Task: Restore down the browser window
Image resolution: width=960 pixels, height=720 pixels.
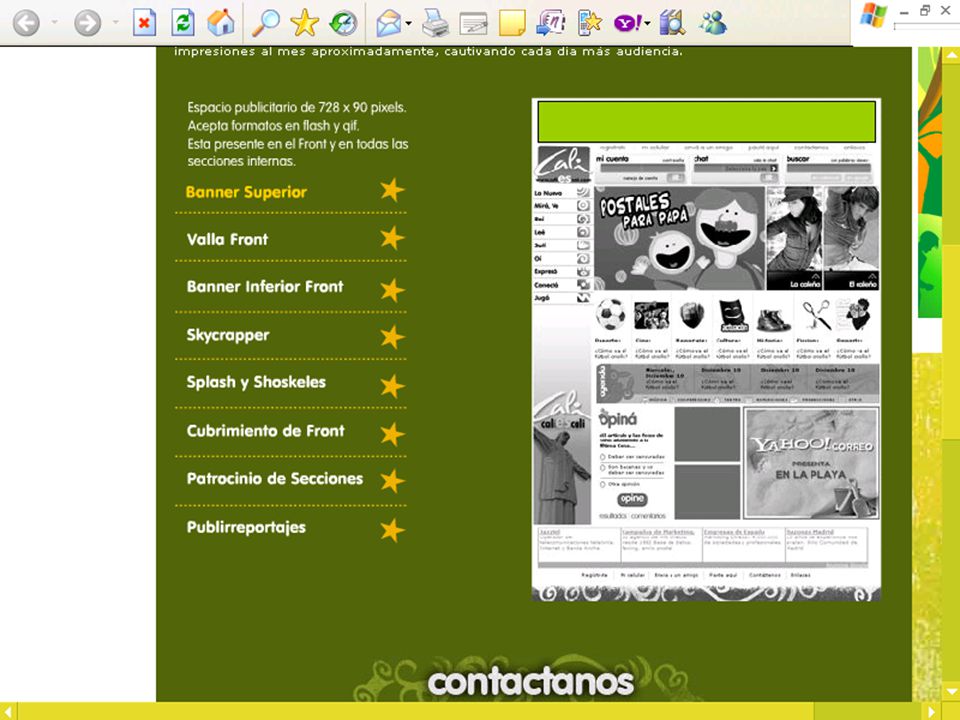Action: click(x=925, y=10)
